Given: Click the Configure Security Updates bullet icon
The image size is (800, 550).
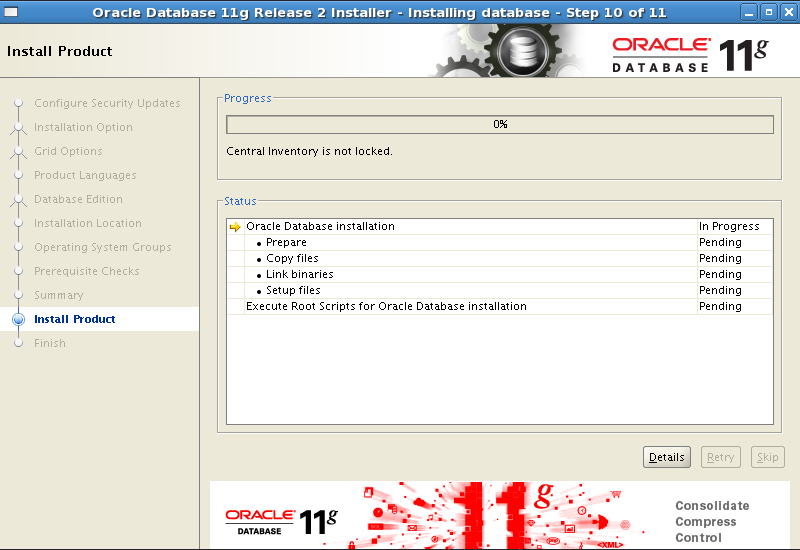Looking at the screenshot, I should point(18,103).
